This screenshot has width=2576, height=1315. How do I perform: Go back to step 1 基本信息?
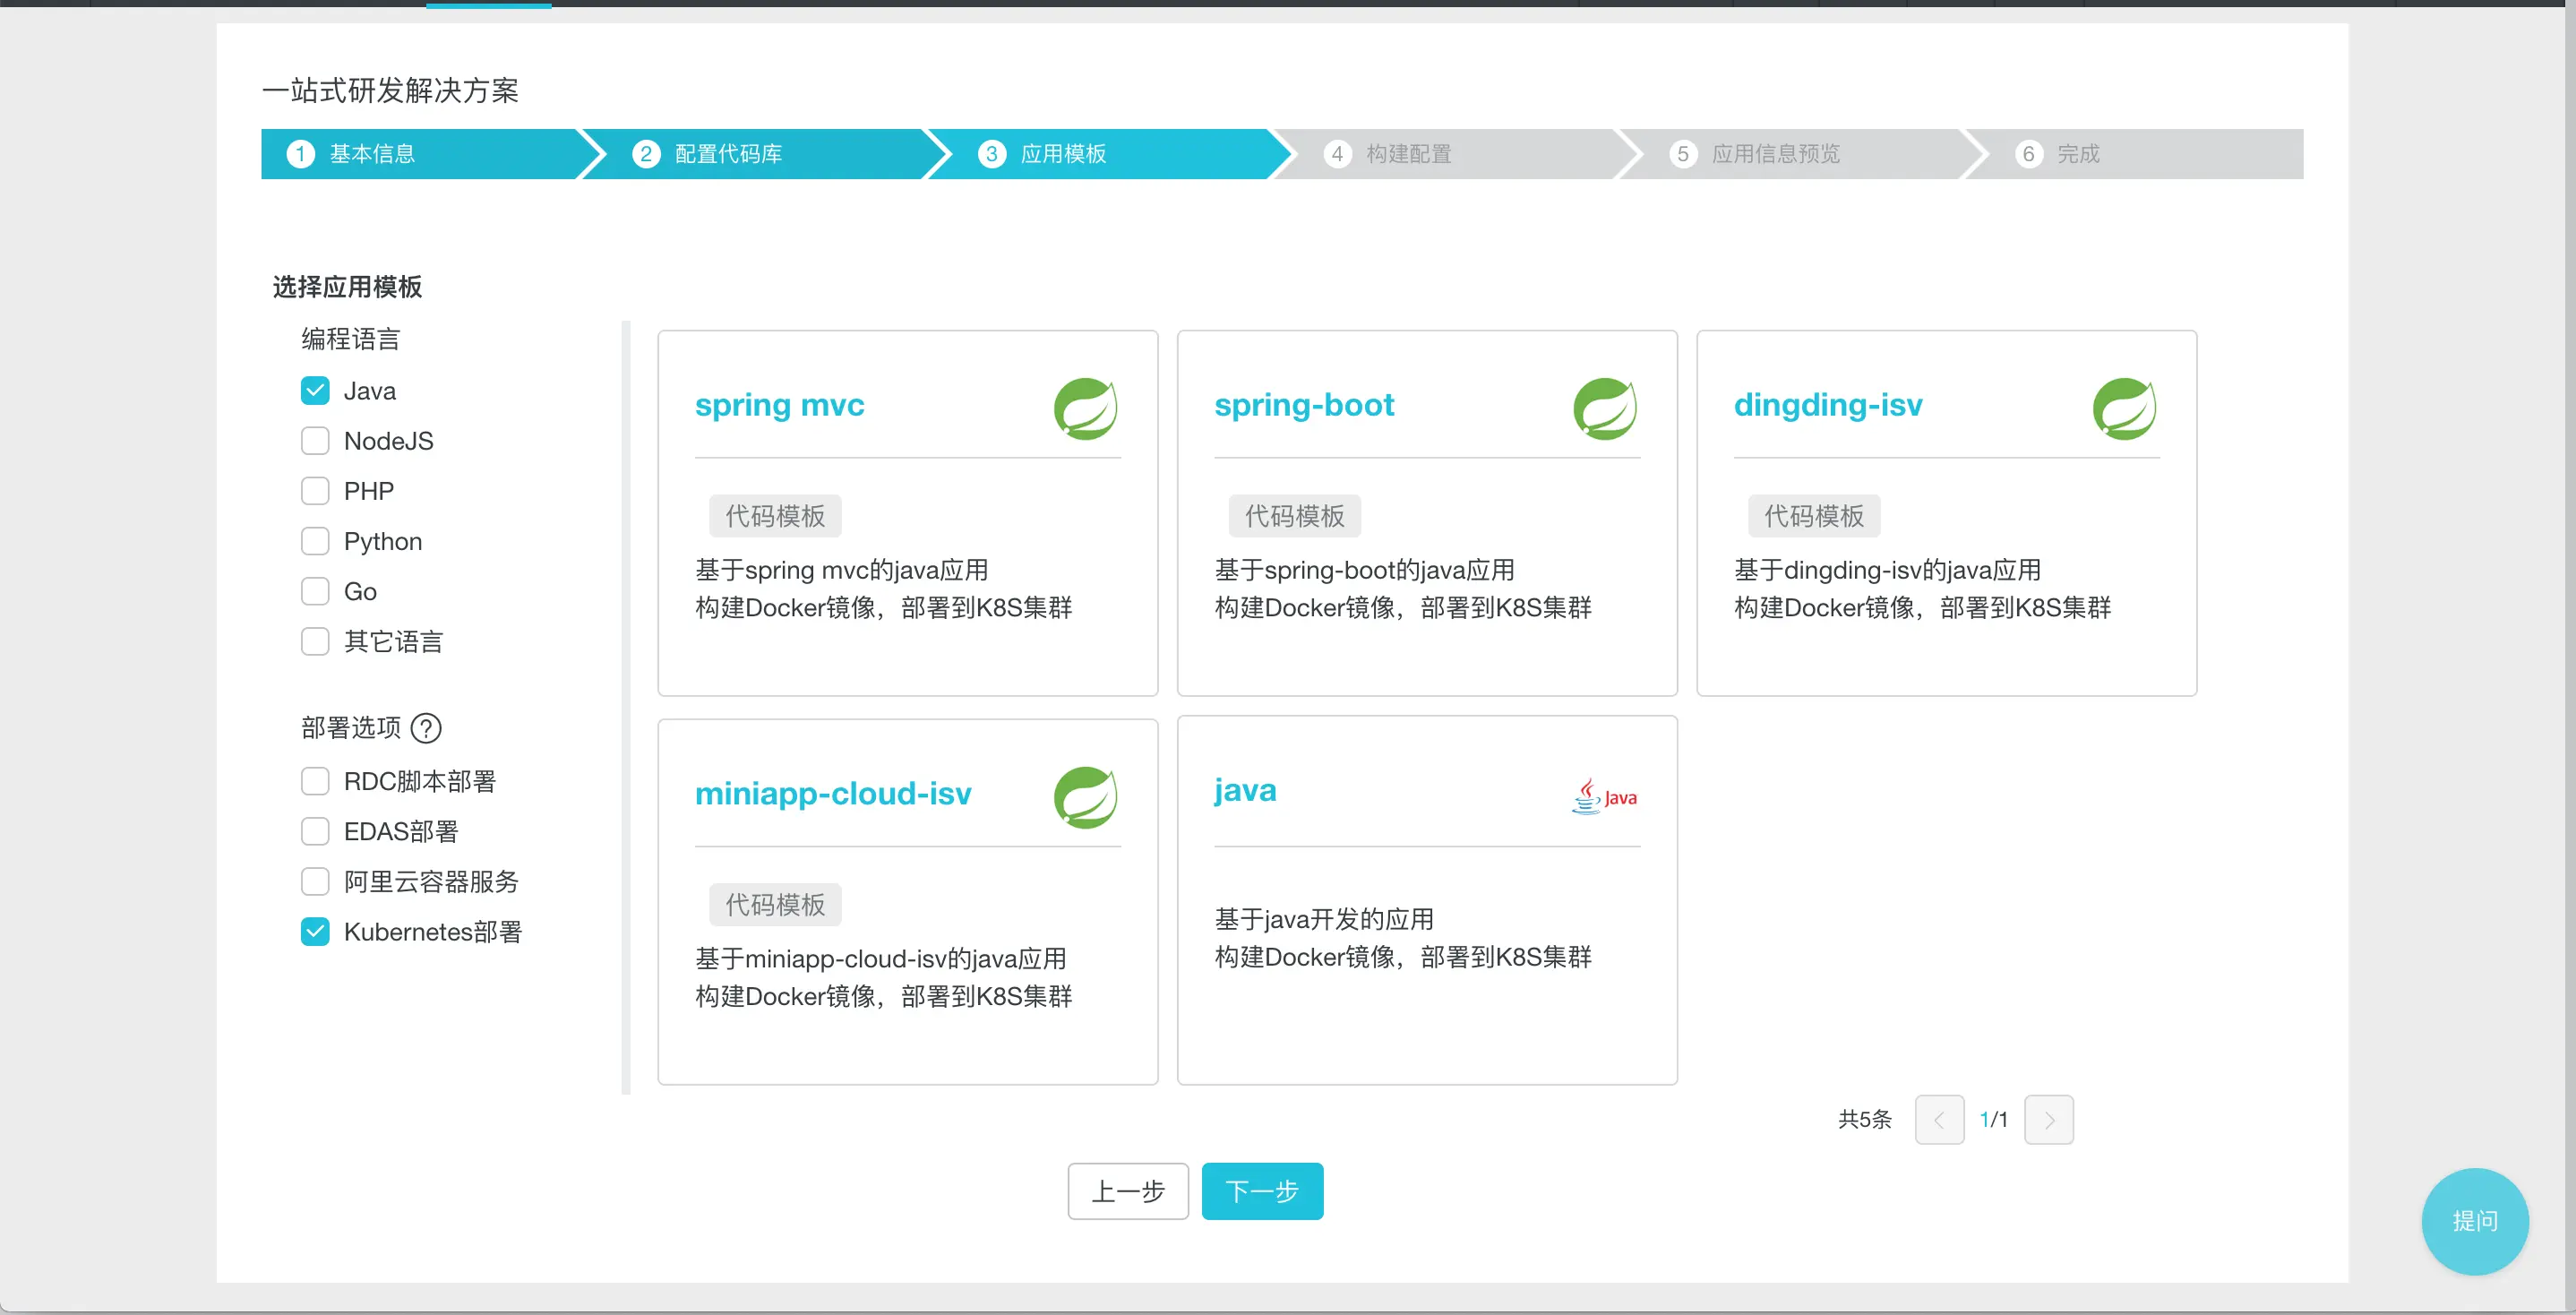click(x=372, y=154)
